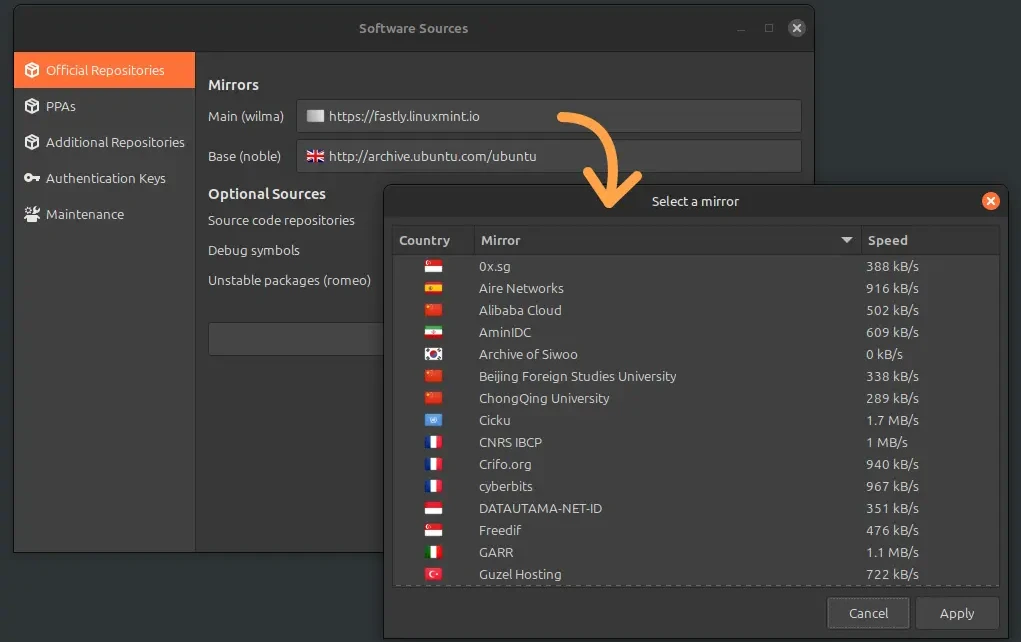Open Additional Repositories in sidebar
The image size is (1021, 642).
point(104,142)
